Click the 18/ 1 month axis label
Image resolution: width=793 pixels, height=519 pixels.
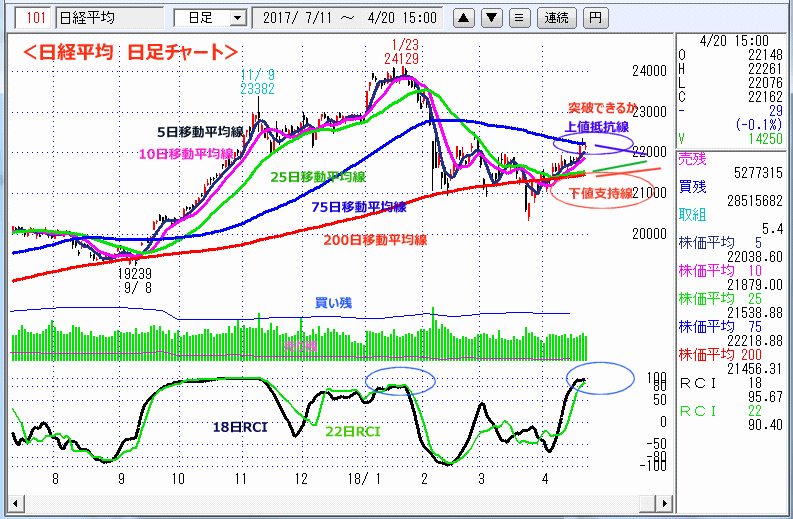point(364,479)
